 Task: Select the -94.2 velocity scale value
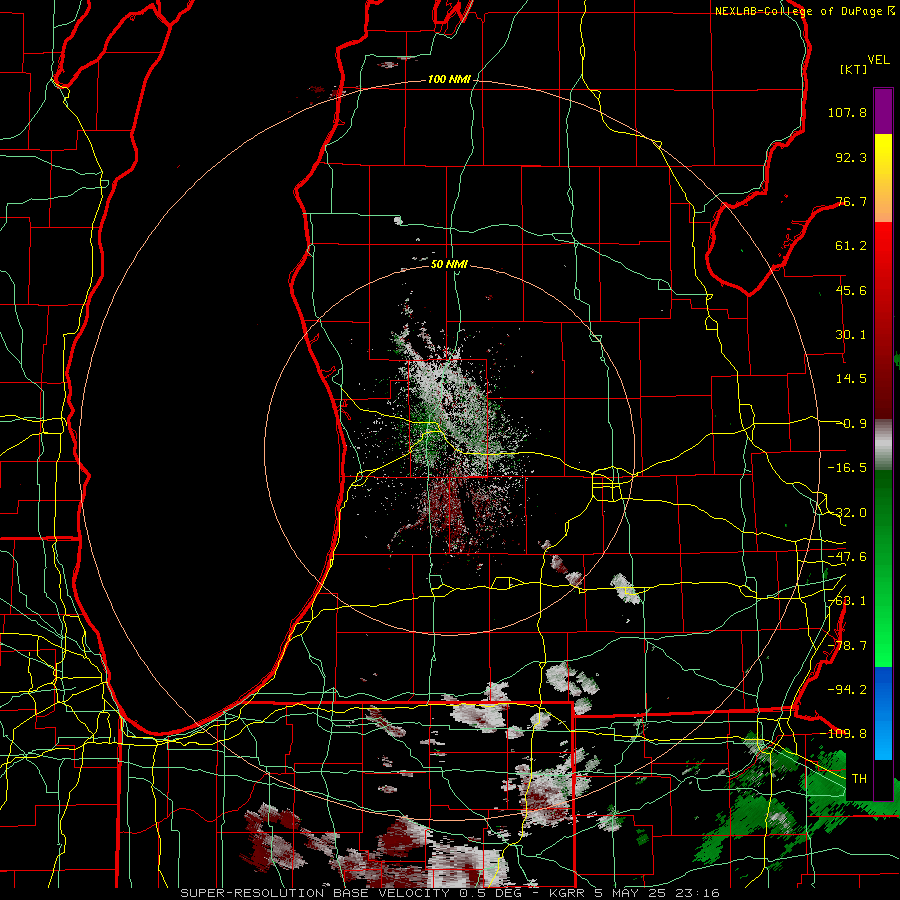pos(847,689)
